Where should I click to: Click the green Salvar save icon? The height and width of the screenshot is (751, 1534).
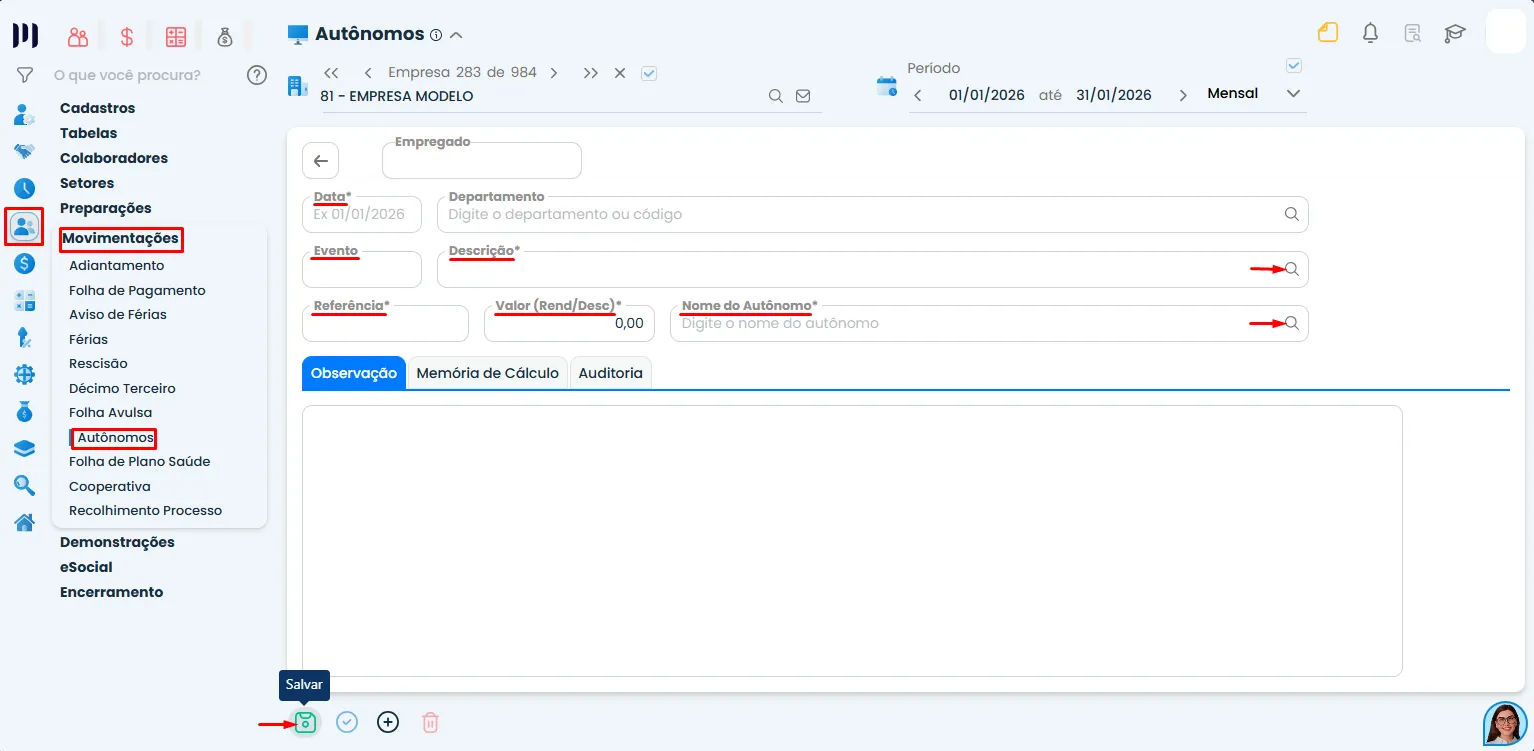305,722
